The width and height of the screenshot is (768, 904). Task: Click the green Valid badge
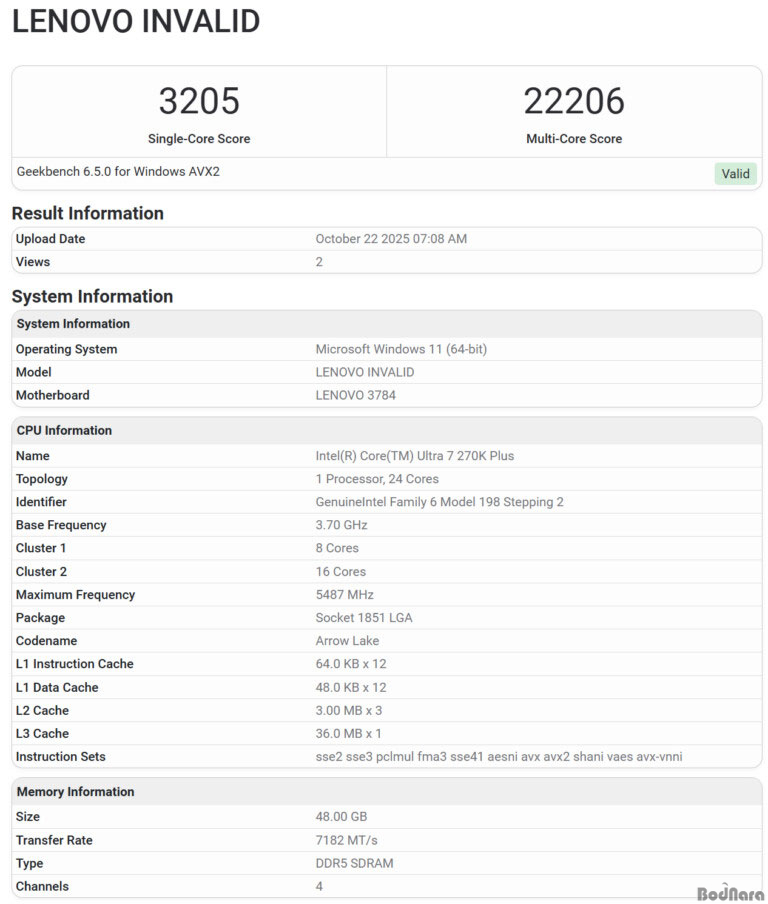point(735,173)
